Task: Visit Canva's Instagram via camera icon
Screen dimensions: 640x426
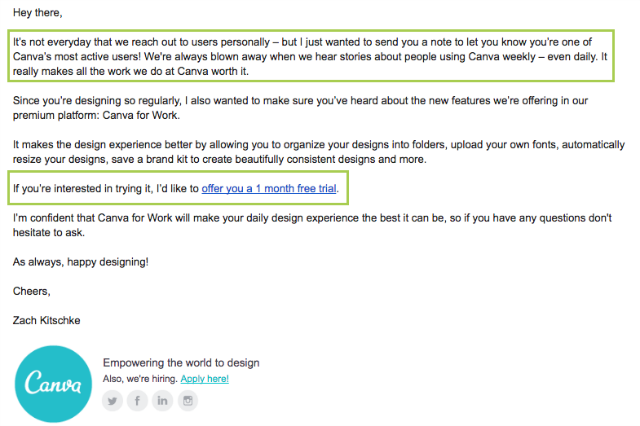Action: [188, 400]
